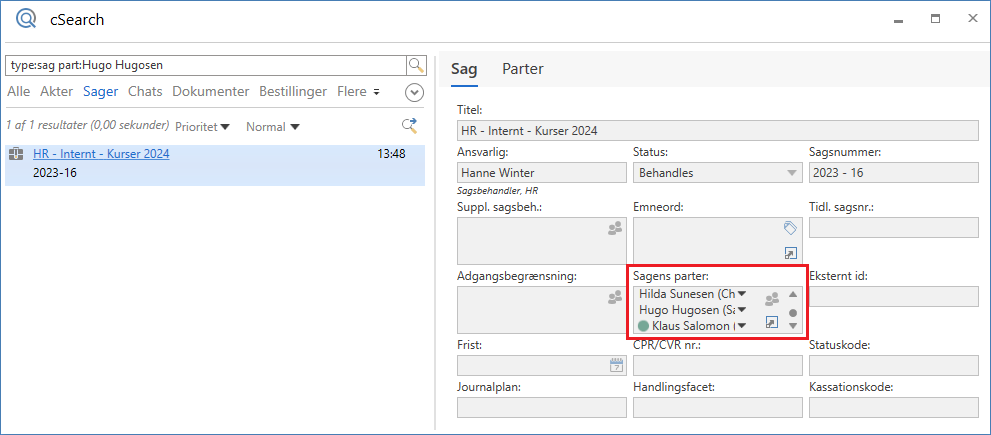Select the Alle filter tab

(18, 92)
